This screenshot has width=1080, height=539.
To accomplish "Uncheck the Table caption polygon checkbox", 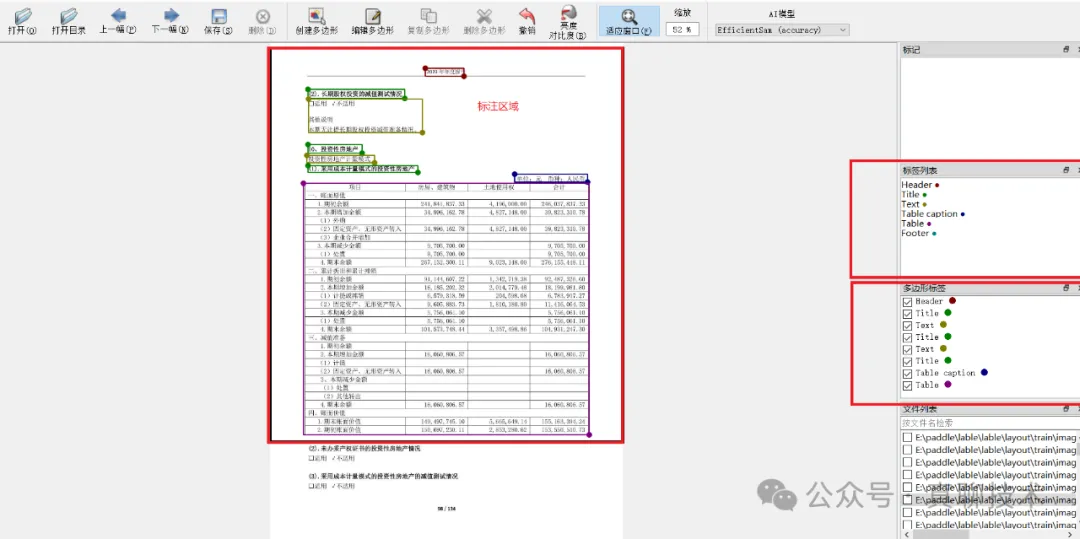I will click(907, 373).
